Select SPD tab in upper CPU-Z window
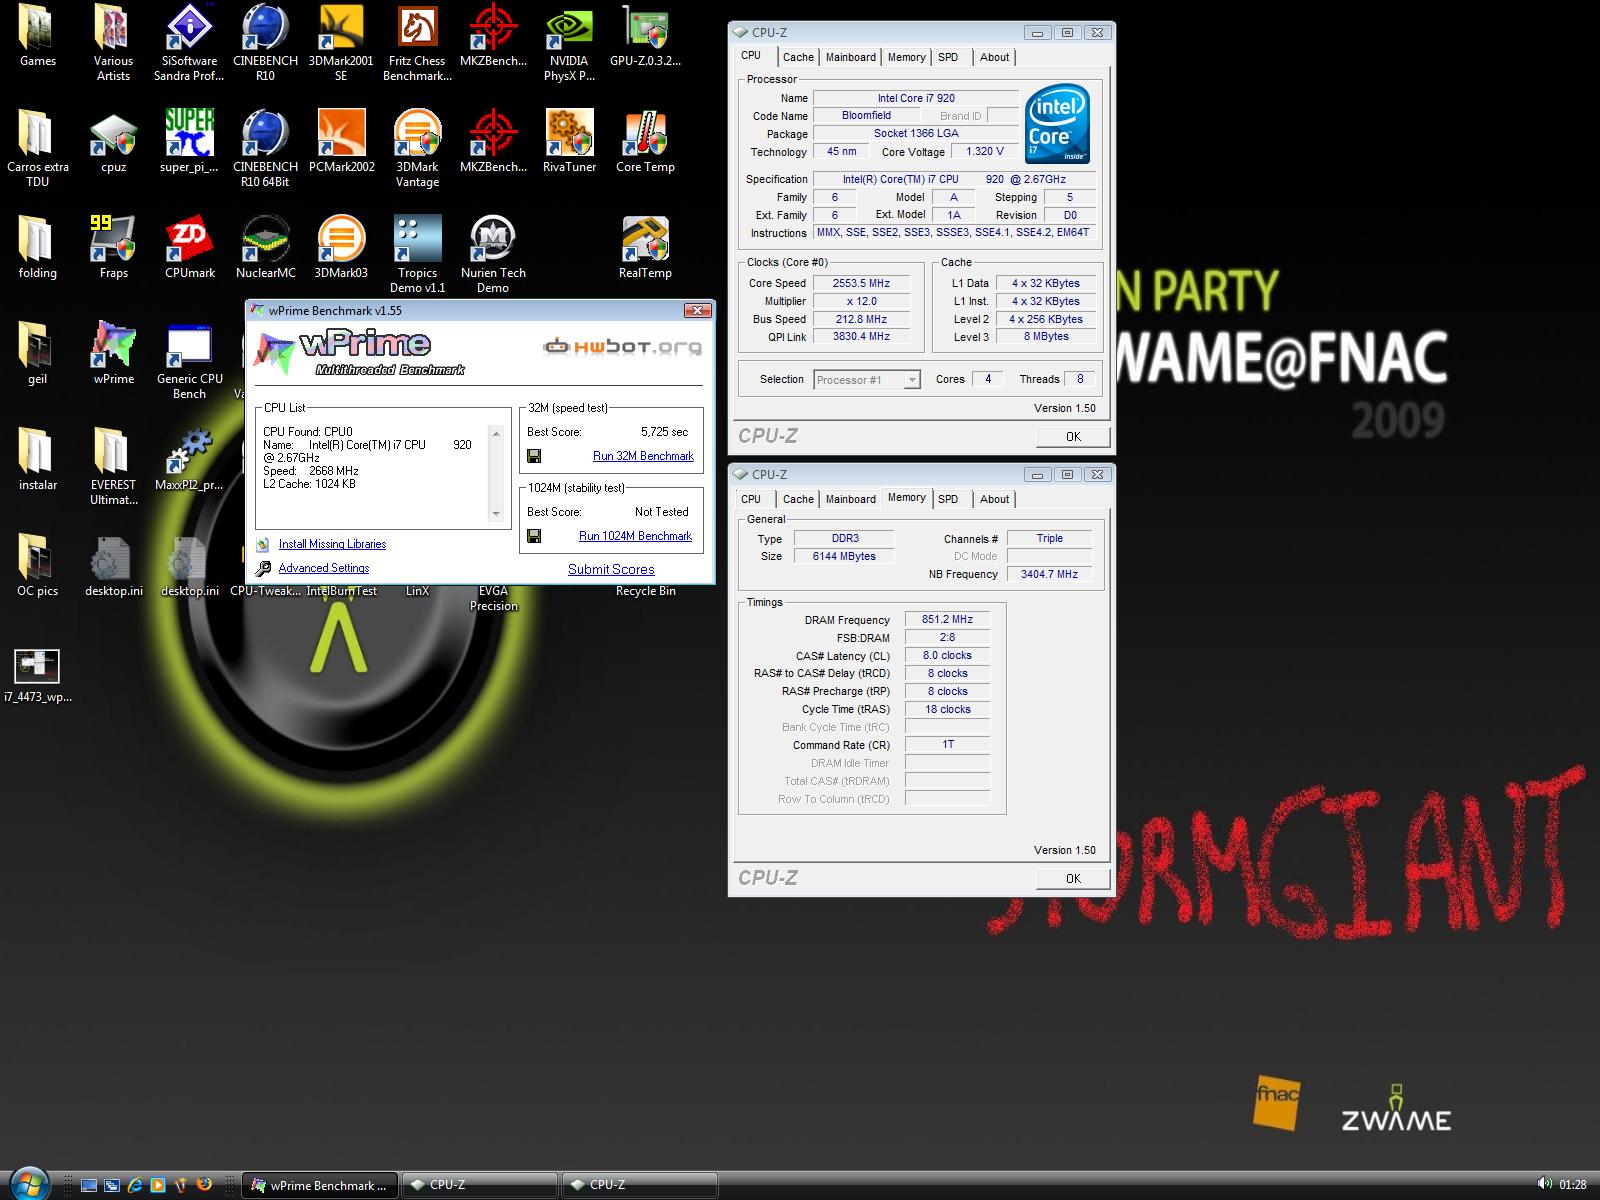 (x=948, y=57)
